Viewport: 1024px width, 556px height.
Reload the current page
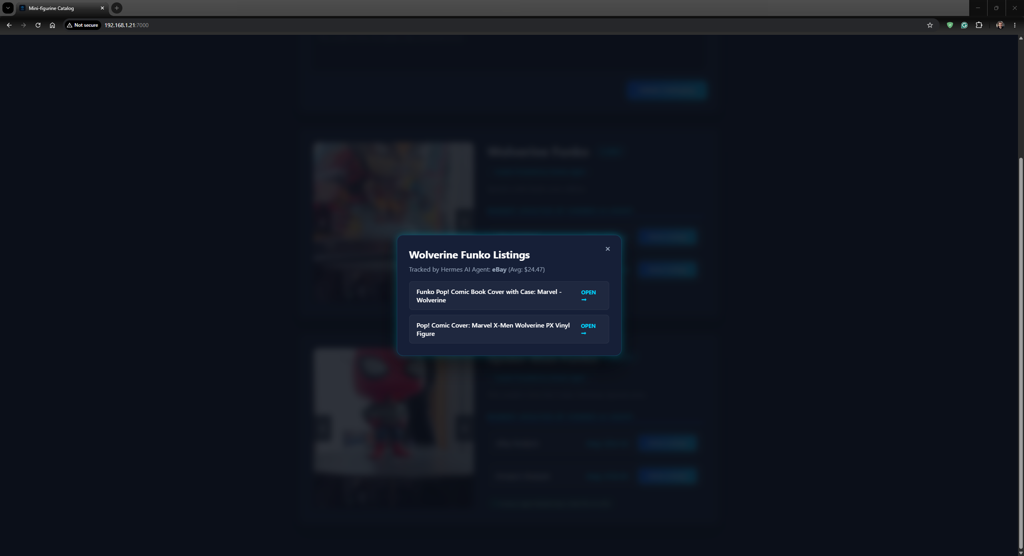click(38, 25)
